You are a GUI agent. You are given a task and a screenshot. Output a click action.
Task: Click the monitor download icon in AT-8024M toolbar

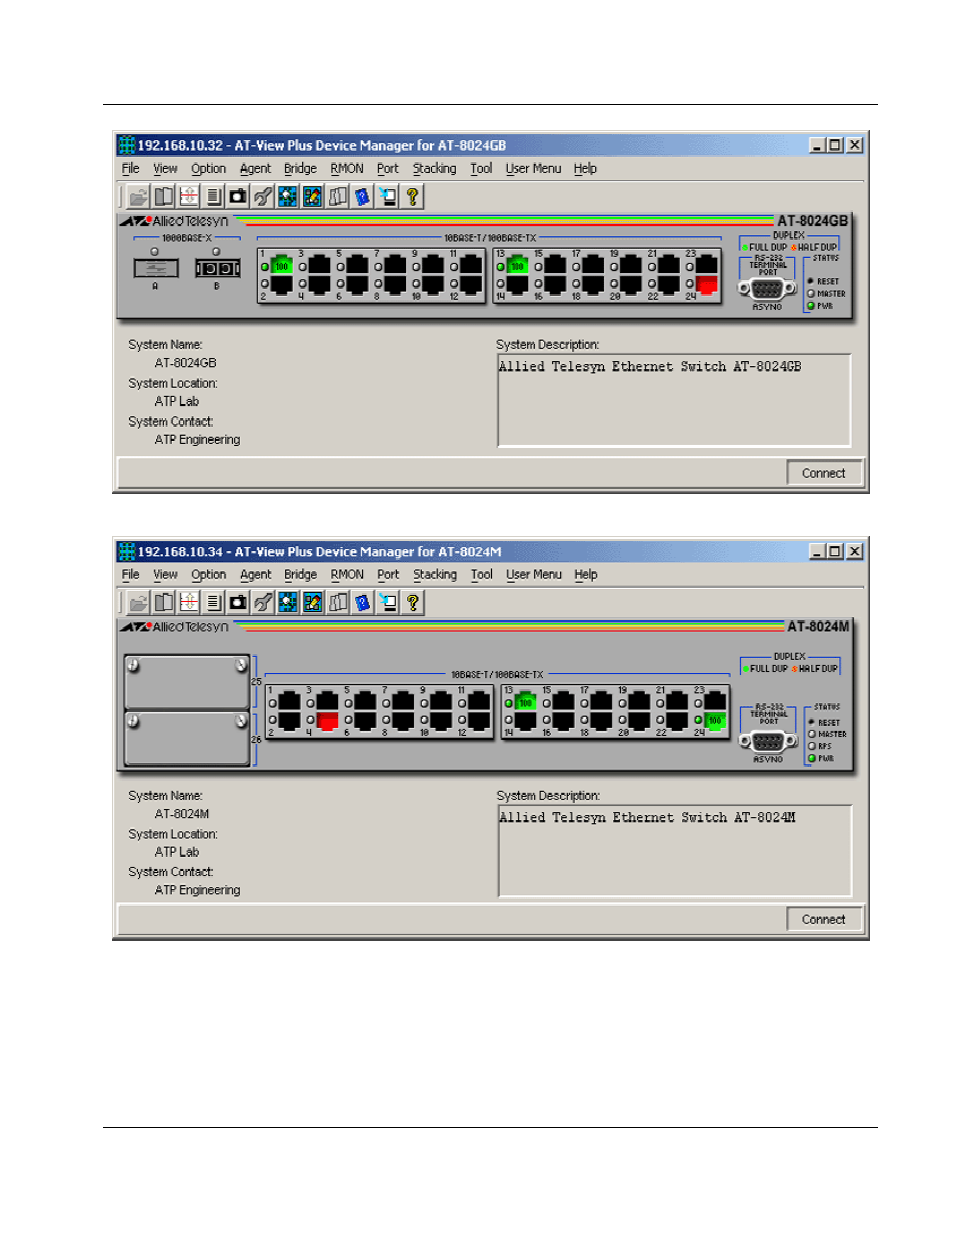click(x=387, y=603)
